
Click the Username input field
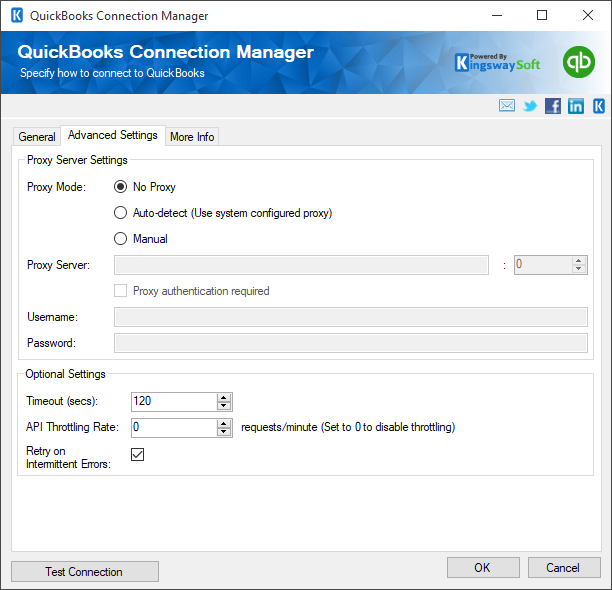[x=350, y=317]
